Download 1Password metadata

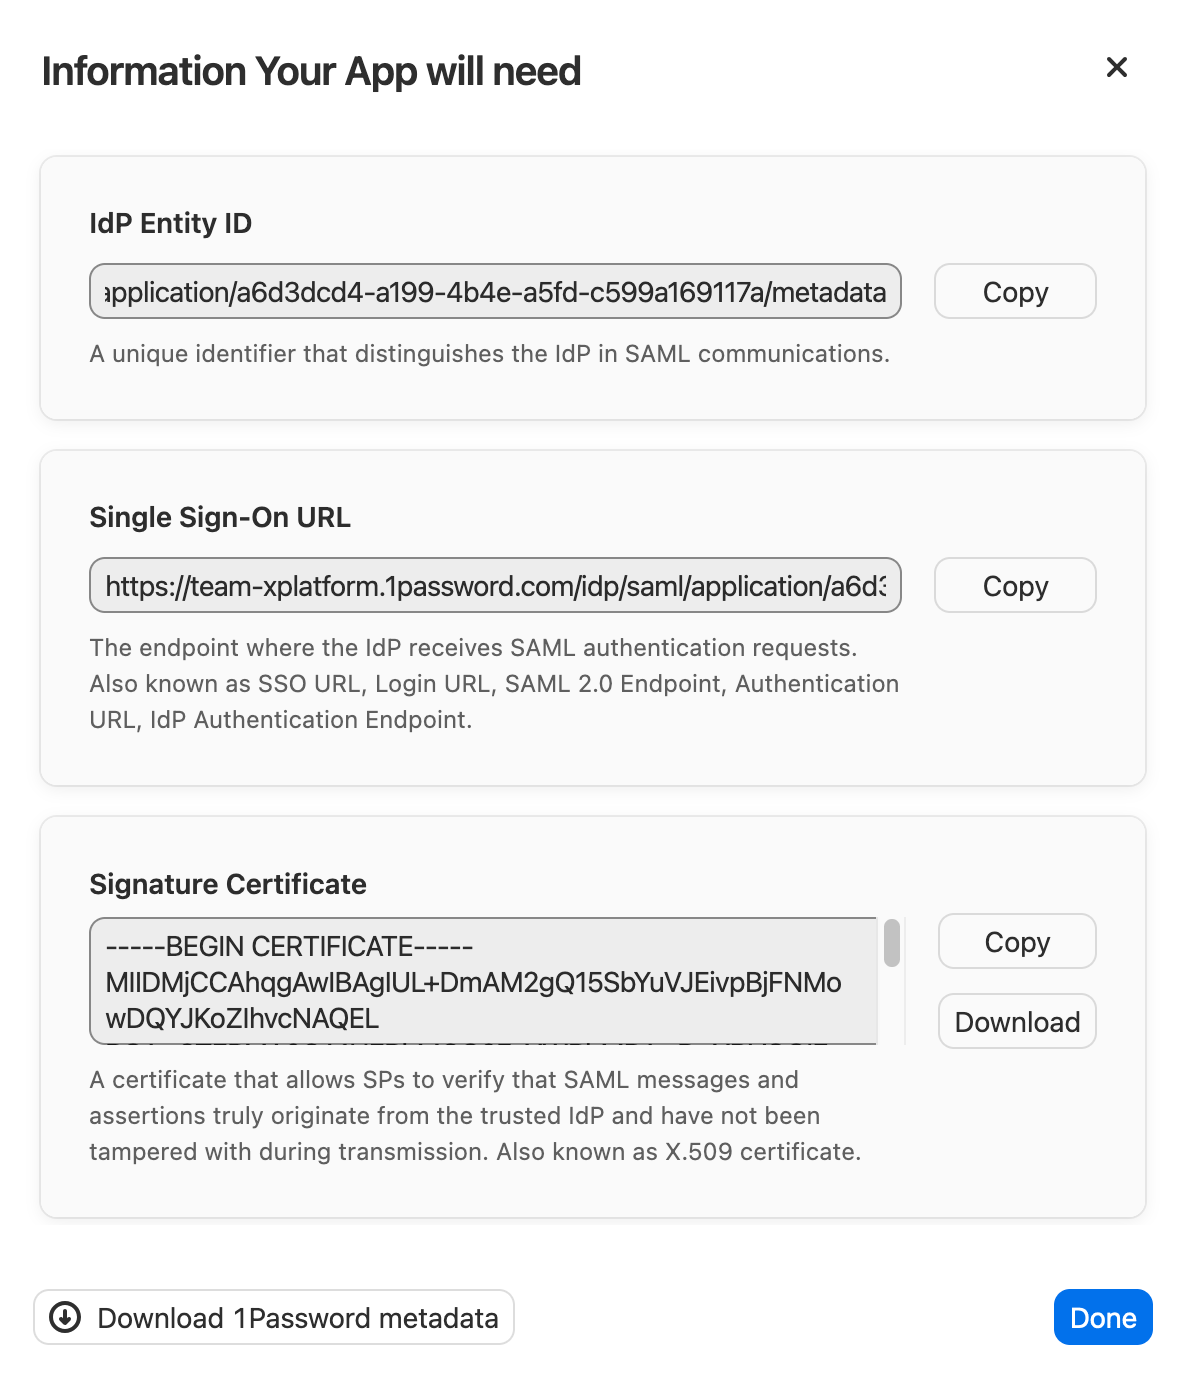tap(273, 1317)
